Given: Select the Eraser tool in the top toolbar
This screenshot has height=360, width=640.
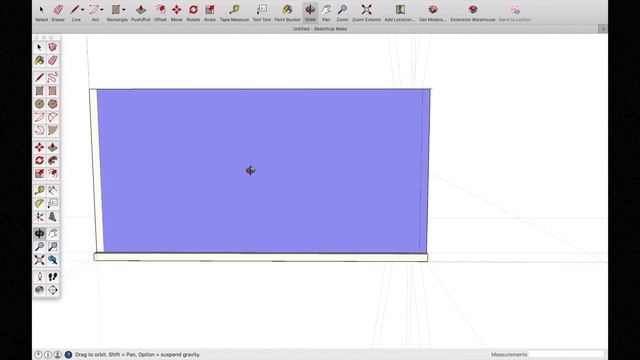Looking at the screenshot, I should 58,13.
